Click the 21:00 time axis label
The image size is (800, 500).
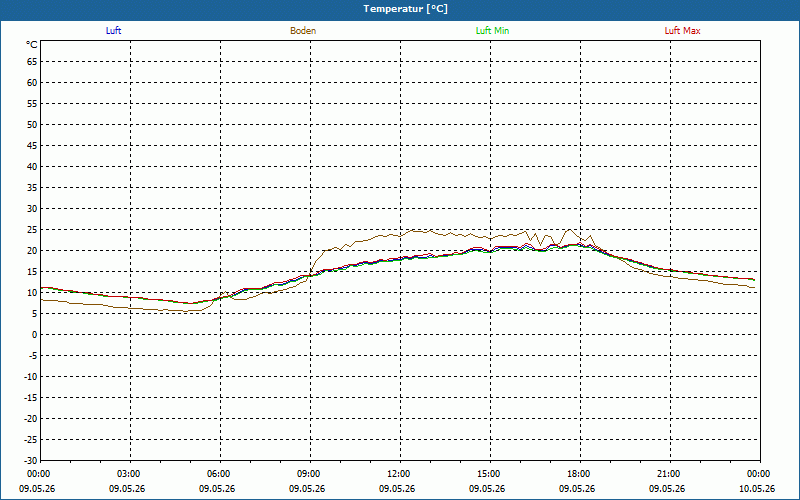pos(668,474)
